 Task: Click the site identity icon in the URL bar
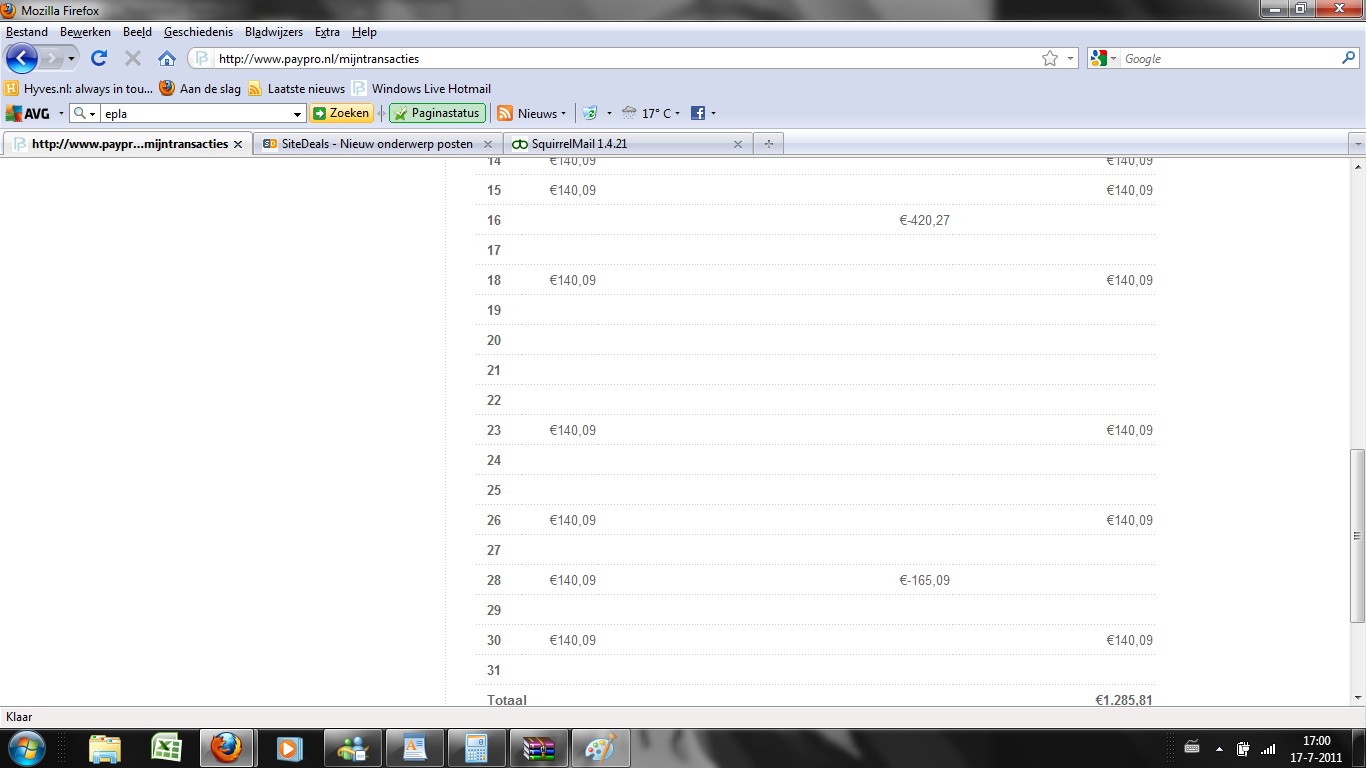click(202, 58)
